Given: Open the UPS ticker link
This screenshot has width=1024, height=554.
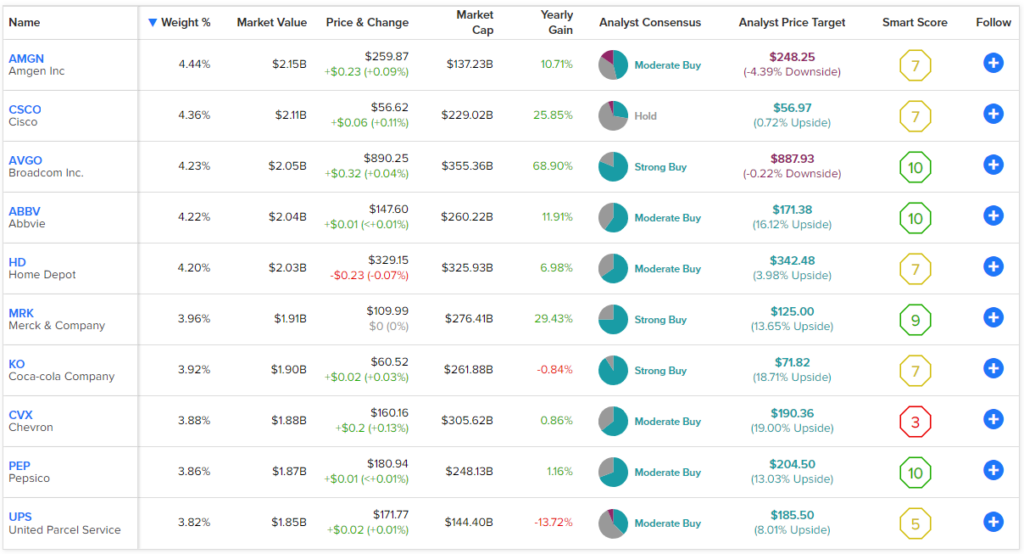Looking at the screenshot, I should click(x=20, y=517).
